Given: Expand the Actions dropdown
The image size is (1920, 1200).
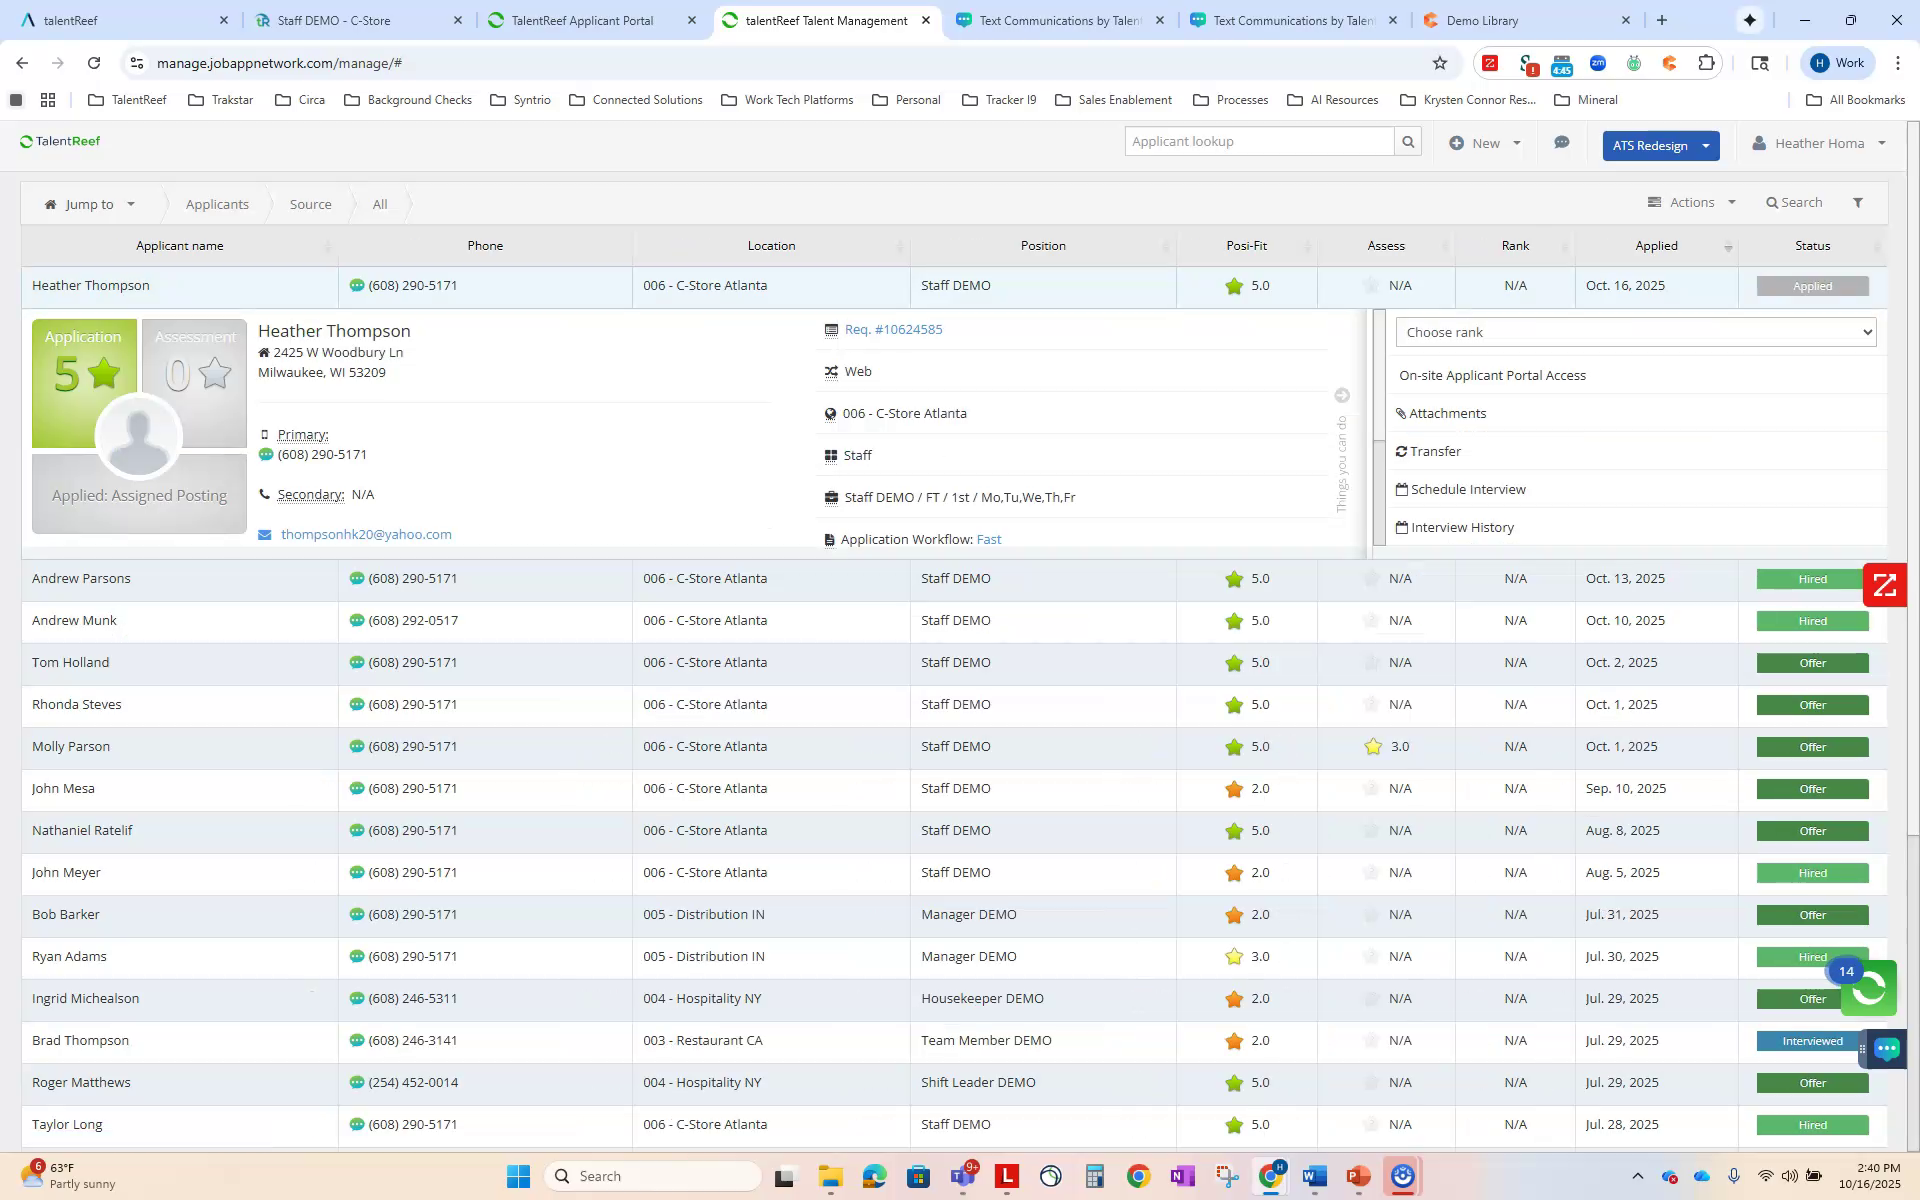Looking at the screenshot, I should (x=1691, y=202).
